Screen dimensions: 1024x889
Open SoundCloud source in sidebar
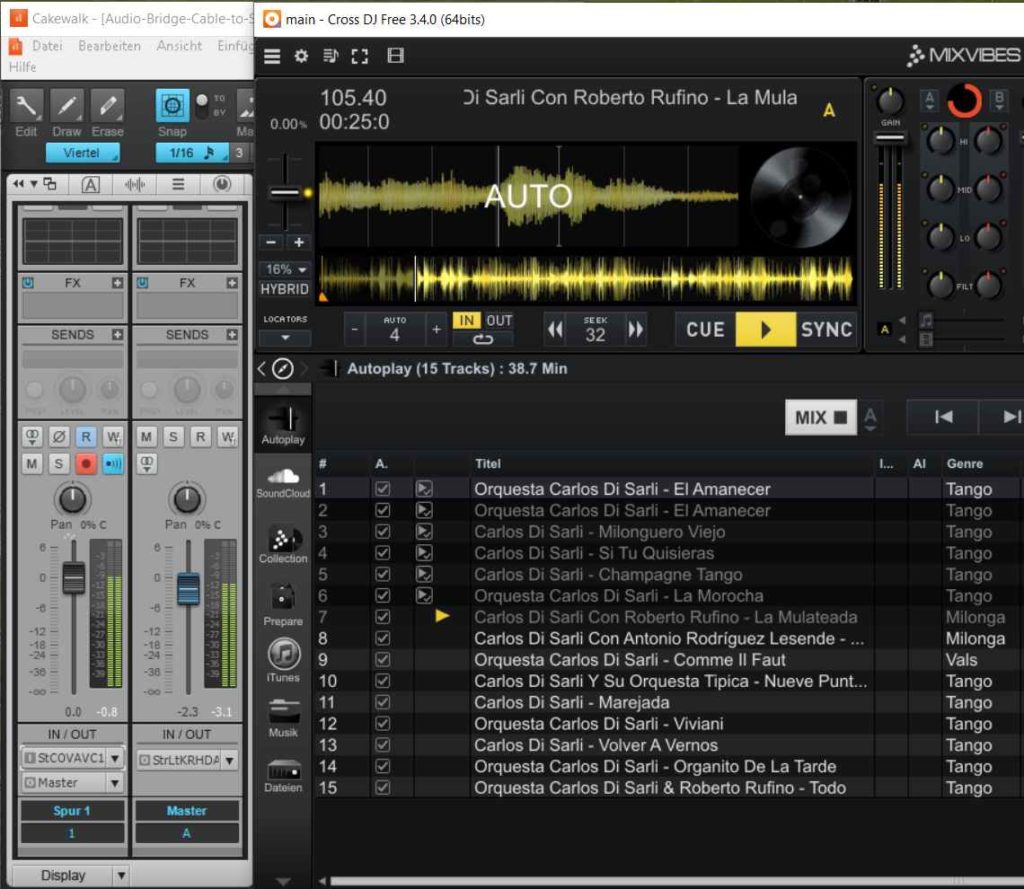click(x=283, y=482)
